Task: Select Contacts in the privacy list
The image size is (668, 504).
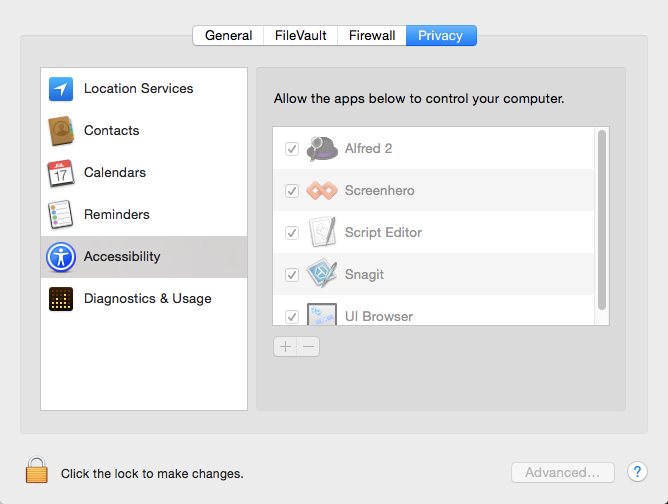Action: 144,130
